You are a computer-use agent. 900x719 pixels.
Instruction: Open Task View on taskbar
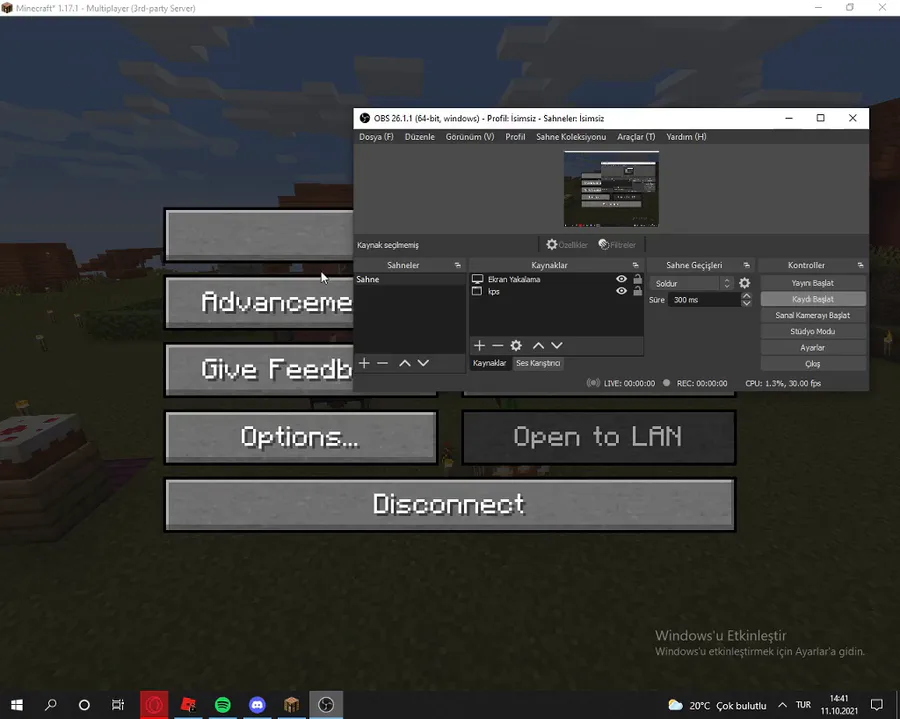(118, 705)
